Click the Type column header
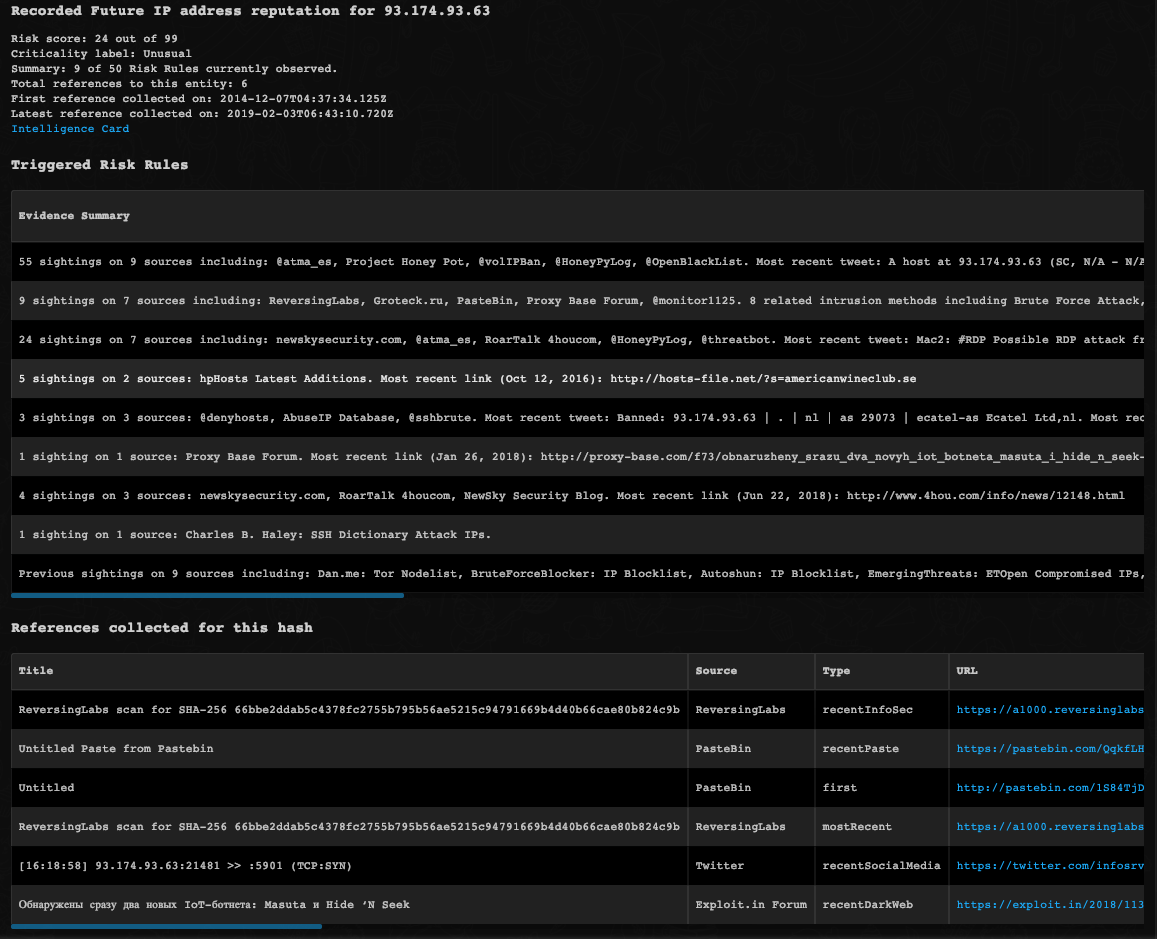 pos(836,670)
